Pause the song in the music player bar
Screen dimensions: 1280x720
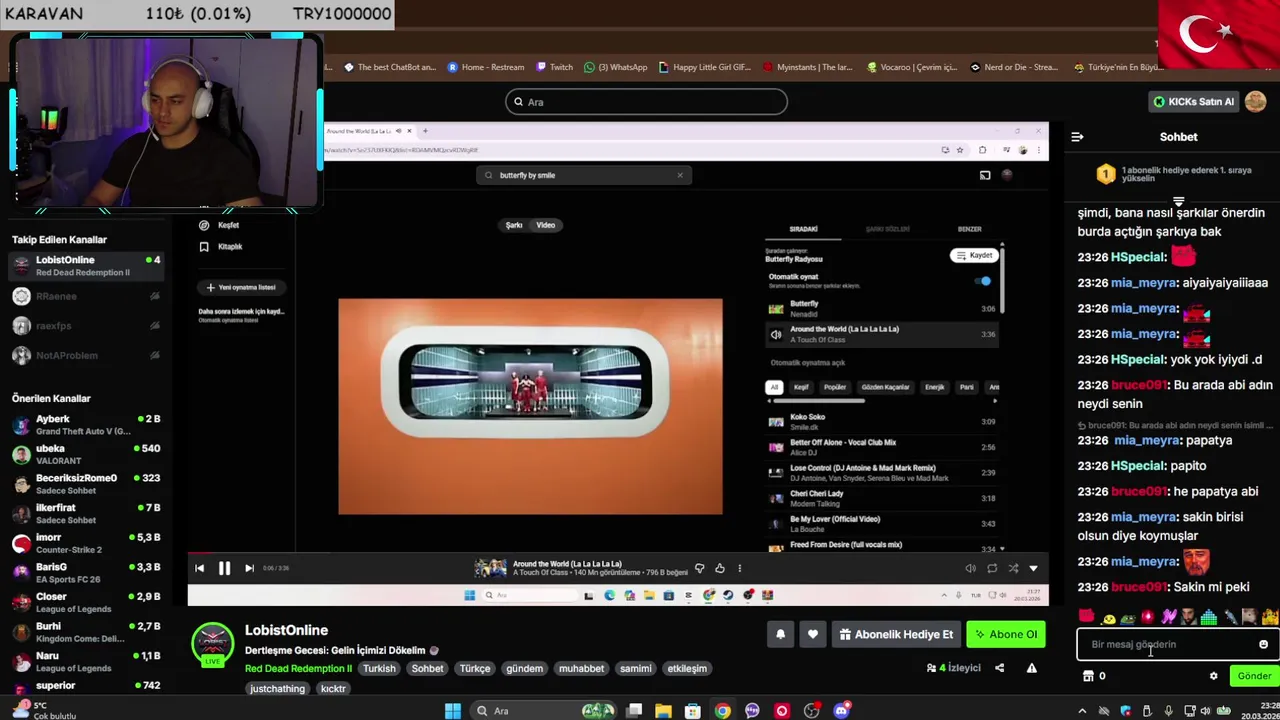pos(224,568)
